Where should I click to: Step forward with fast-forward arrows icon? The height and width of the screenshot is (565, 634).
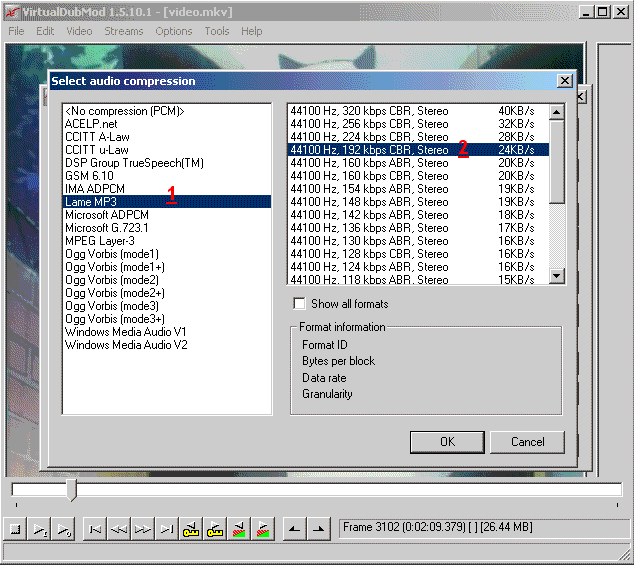pyautogui.click(x=142, y=529)
